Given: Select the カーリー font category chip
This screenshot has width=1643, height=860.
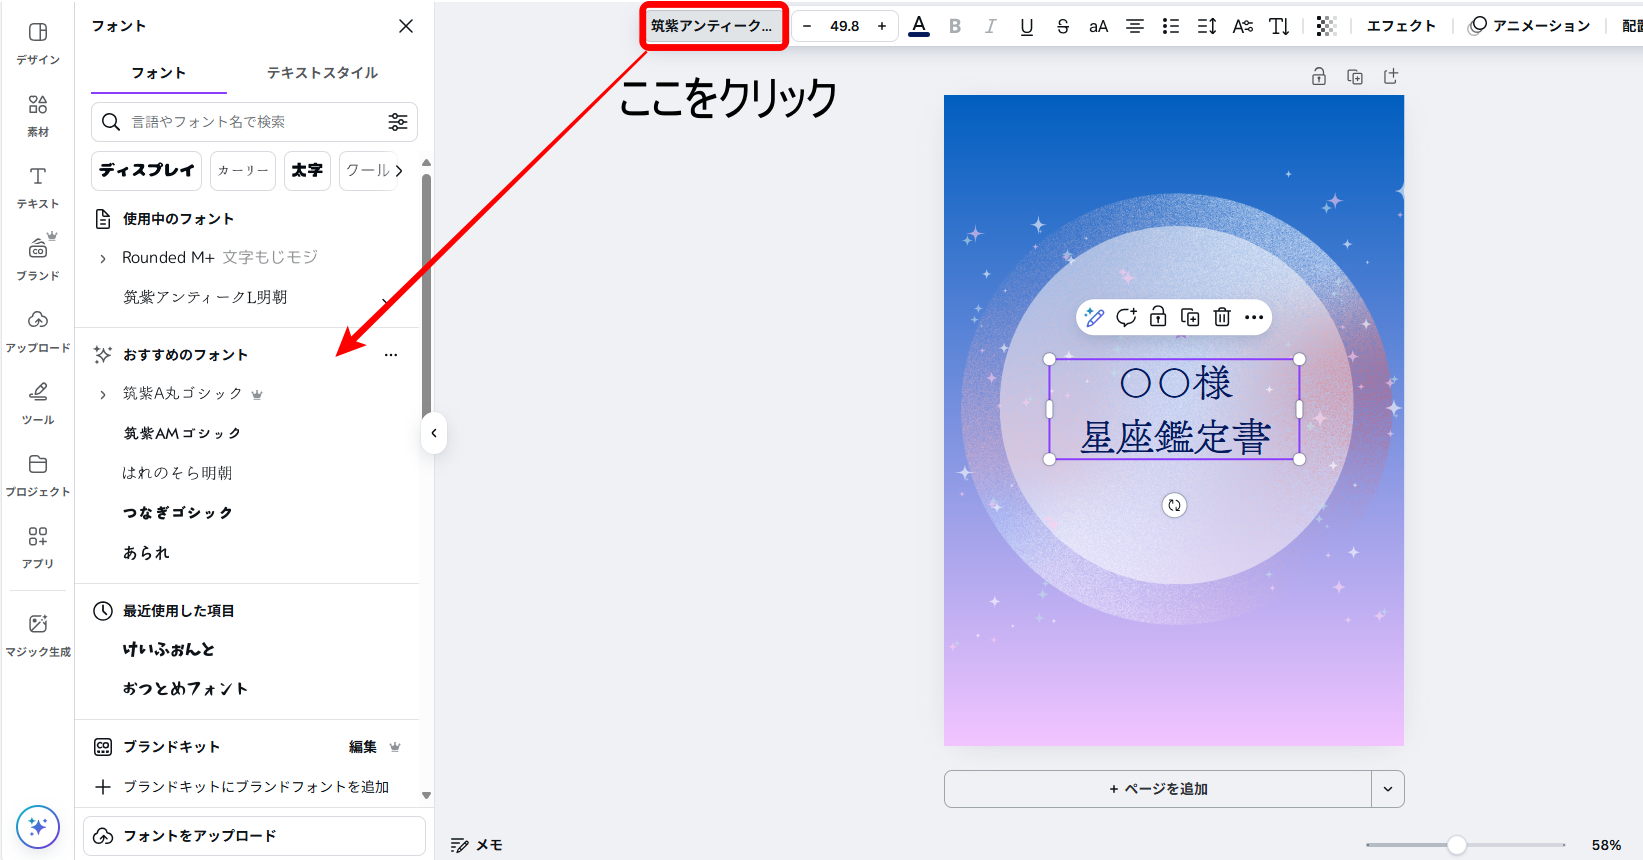Looking at the screenshot, I should pyautogui.click(x=243, y=171).
